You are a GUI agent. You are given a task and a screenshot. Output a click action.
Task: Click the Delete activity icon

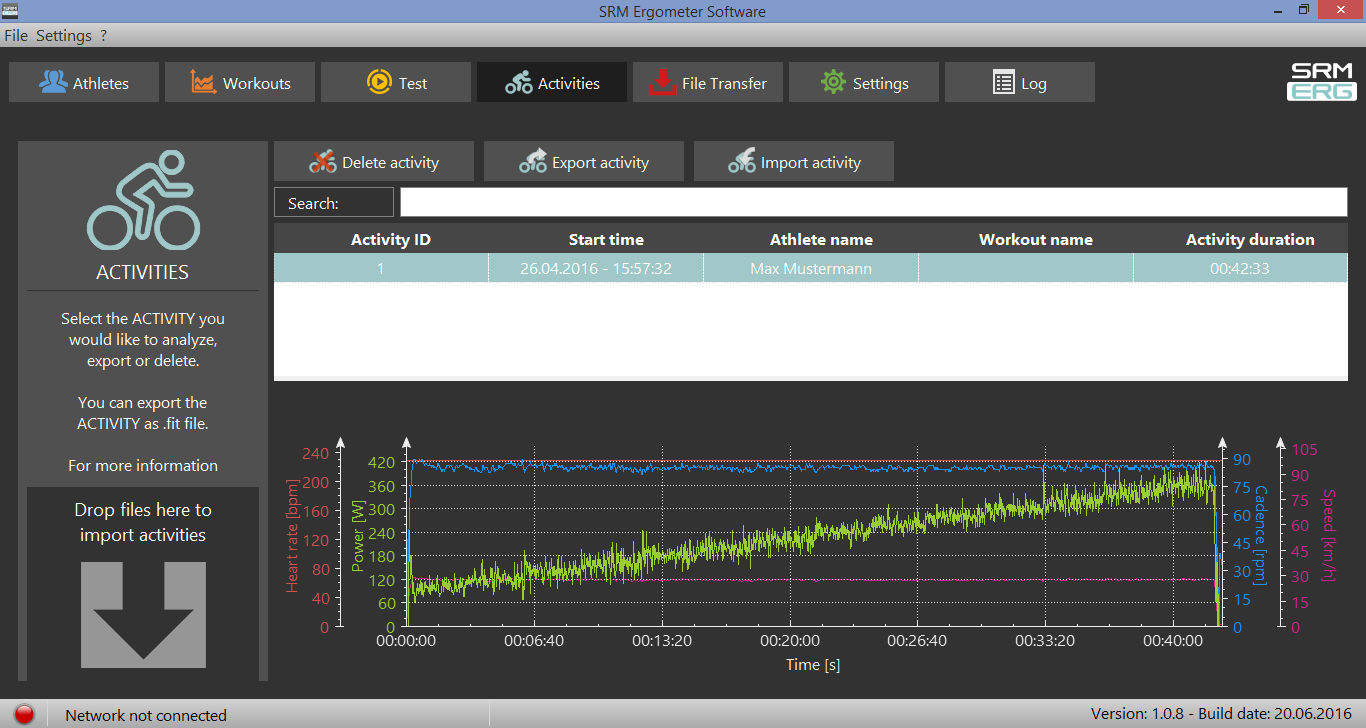click(x=323, y=161)
